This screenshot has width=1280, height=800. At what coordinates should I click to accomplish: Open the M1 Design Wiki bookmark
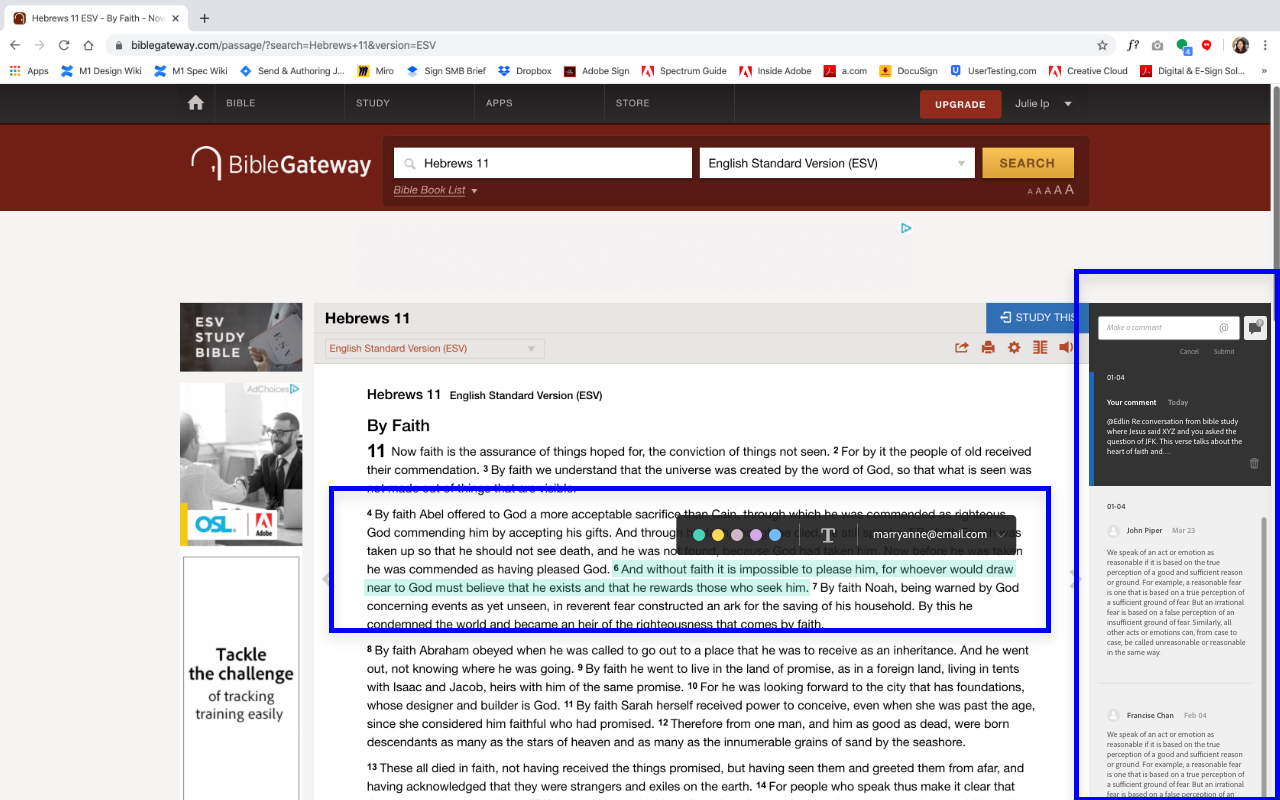pos(101,71)
